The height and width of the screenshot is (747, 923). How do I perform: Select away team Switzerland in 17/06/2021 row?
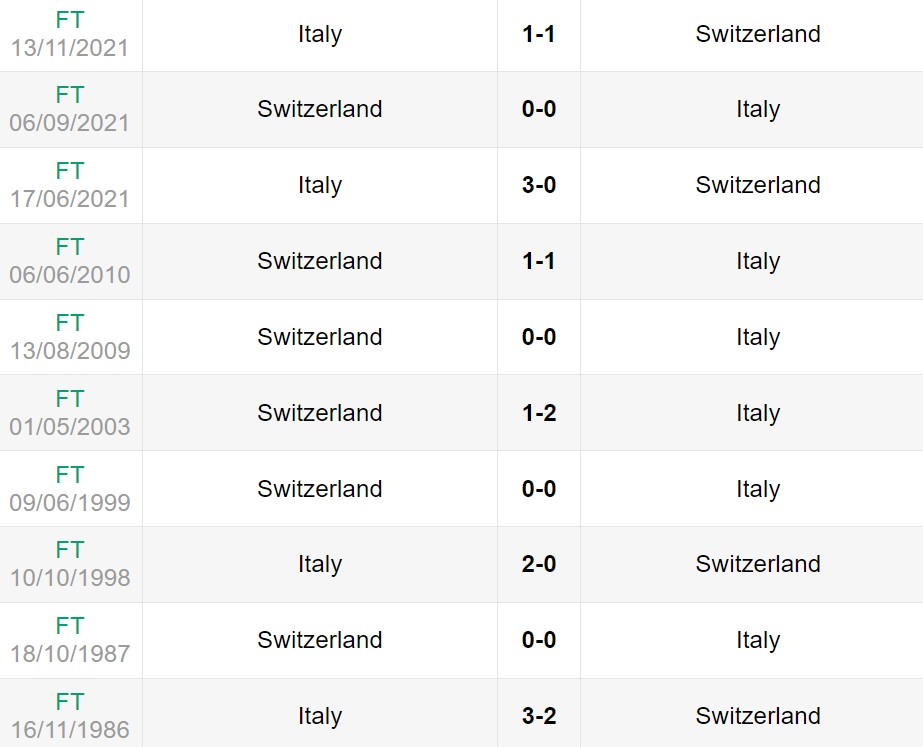click(758, 185)
